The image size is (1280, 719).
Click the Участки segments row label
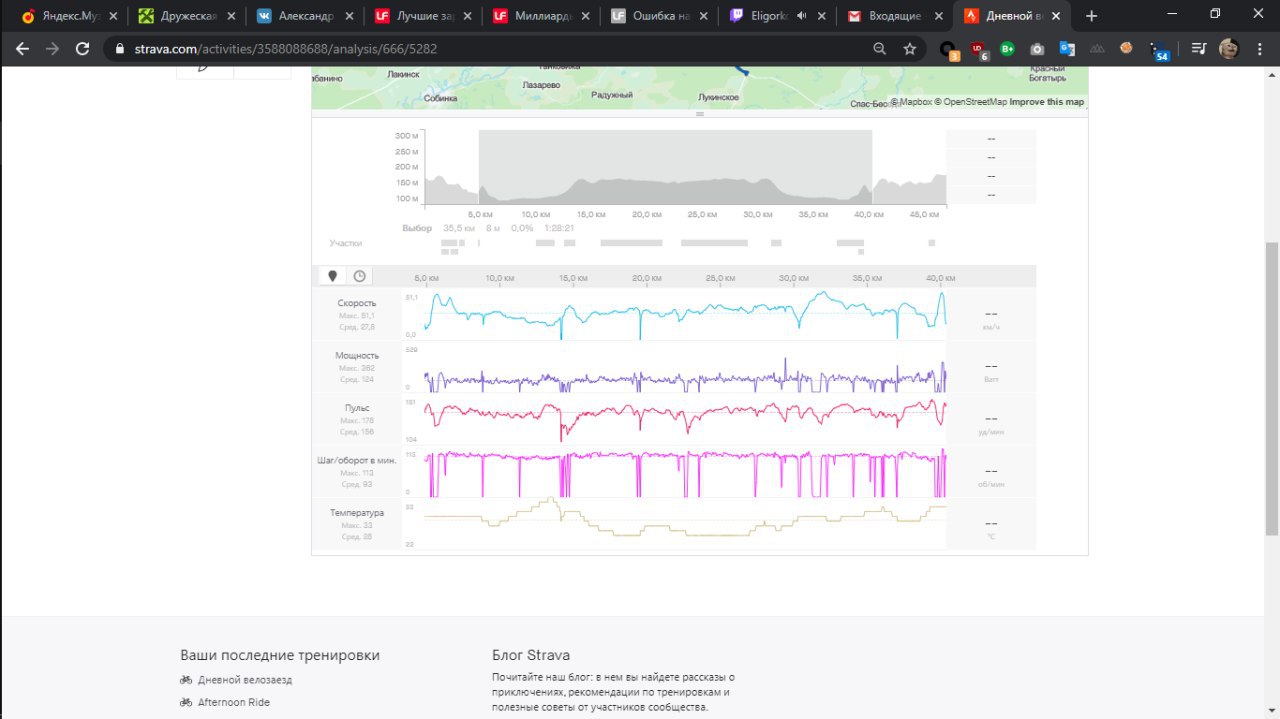[346, 243]
